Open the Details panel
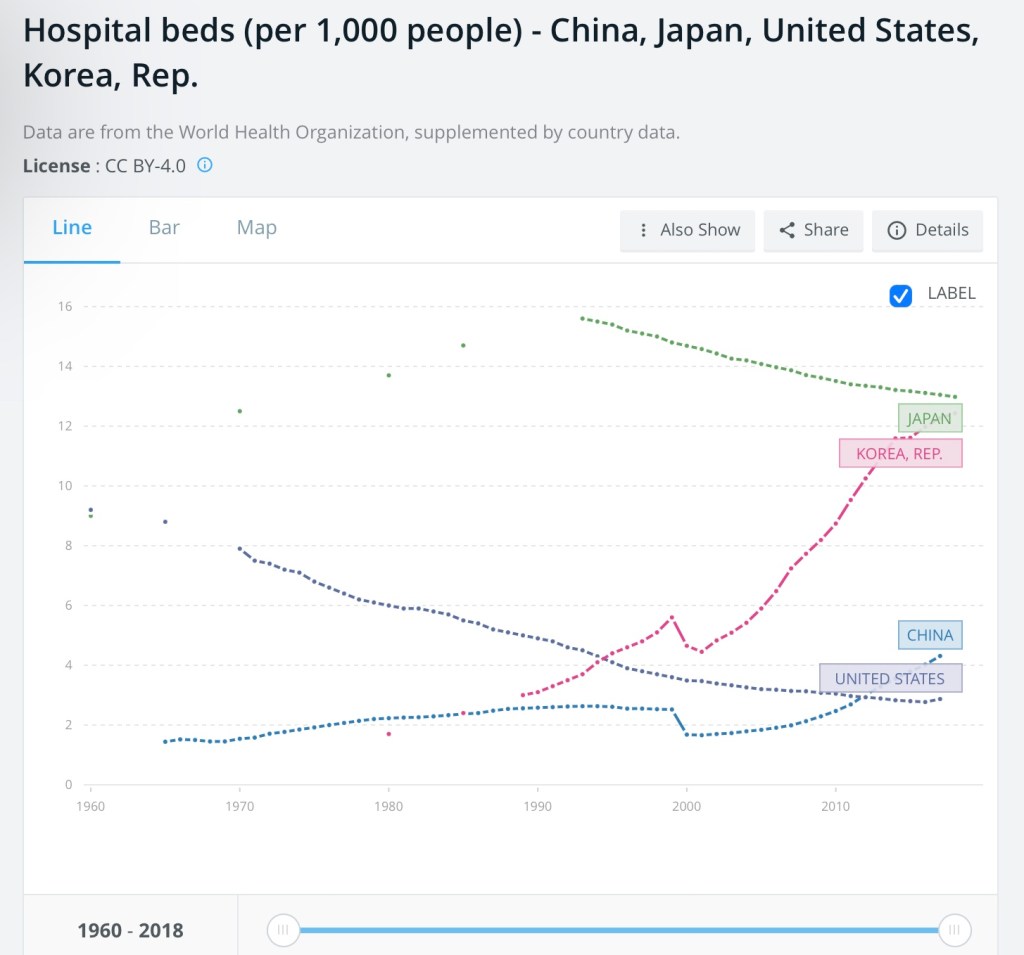 pos(941,230)
